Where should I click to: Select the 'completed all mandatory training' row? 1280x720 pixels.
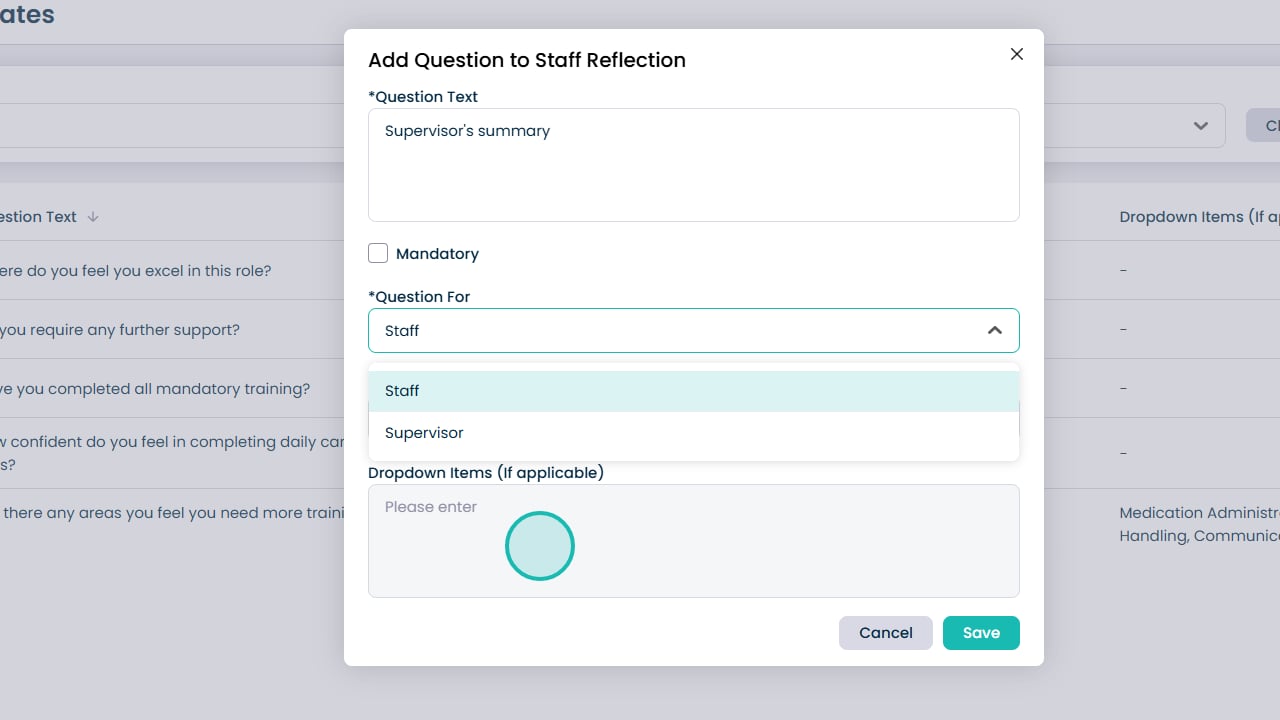(x=155, y=389)
